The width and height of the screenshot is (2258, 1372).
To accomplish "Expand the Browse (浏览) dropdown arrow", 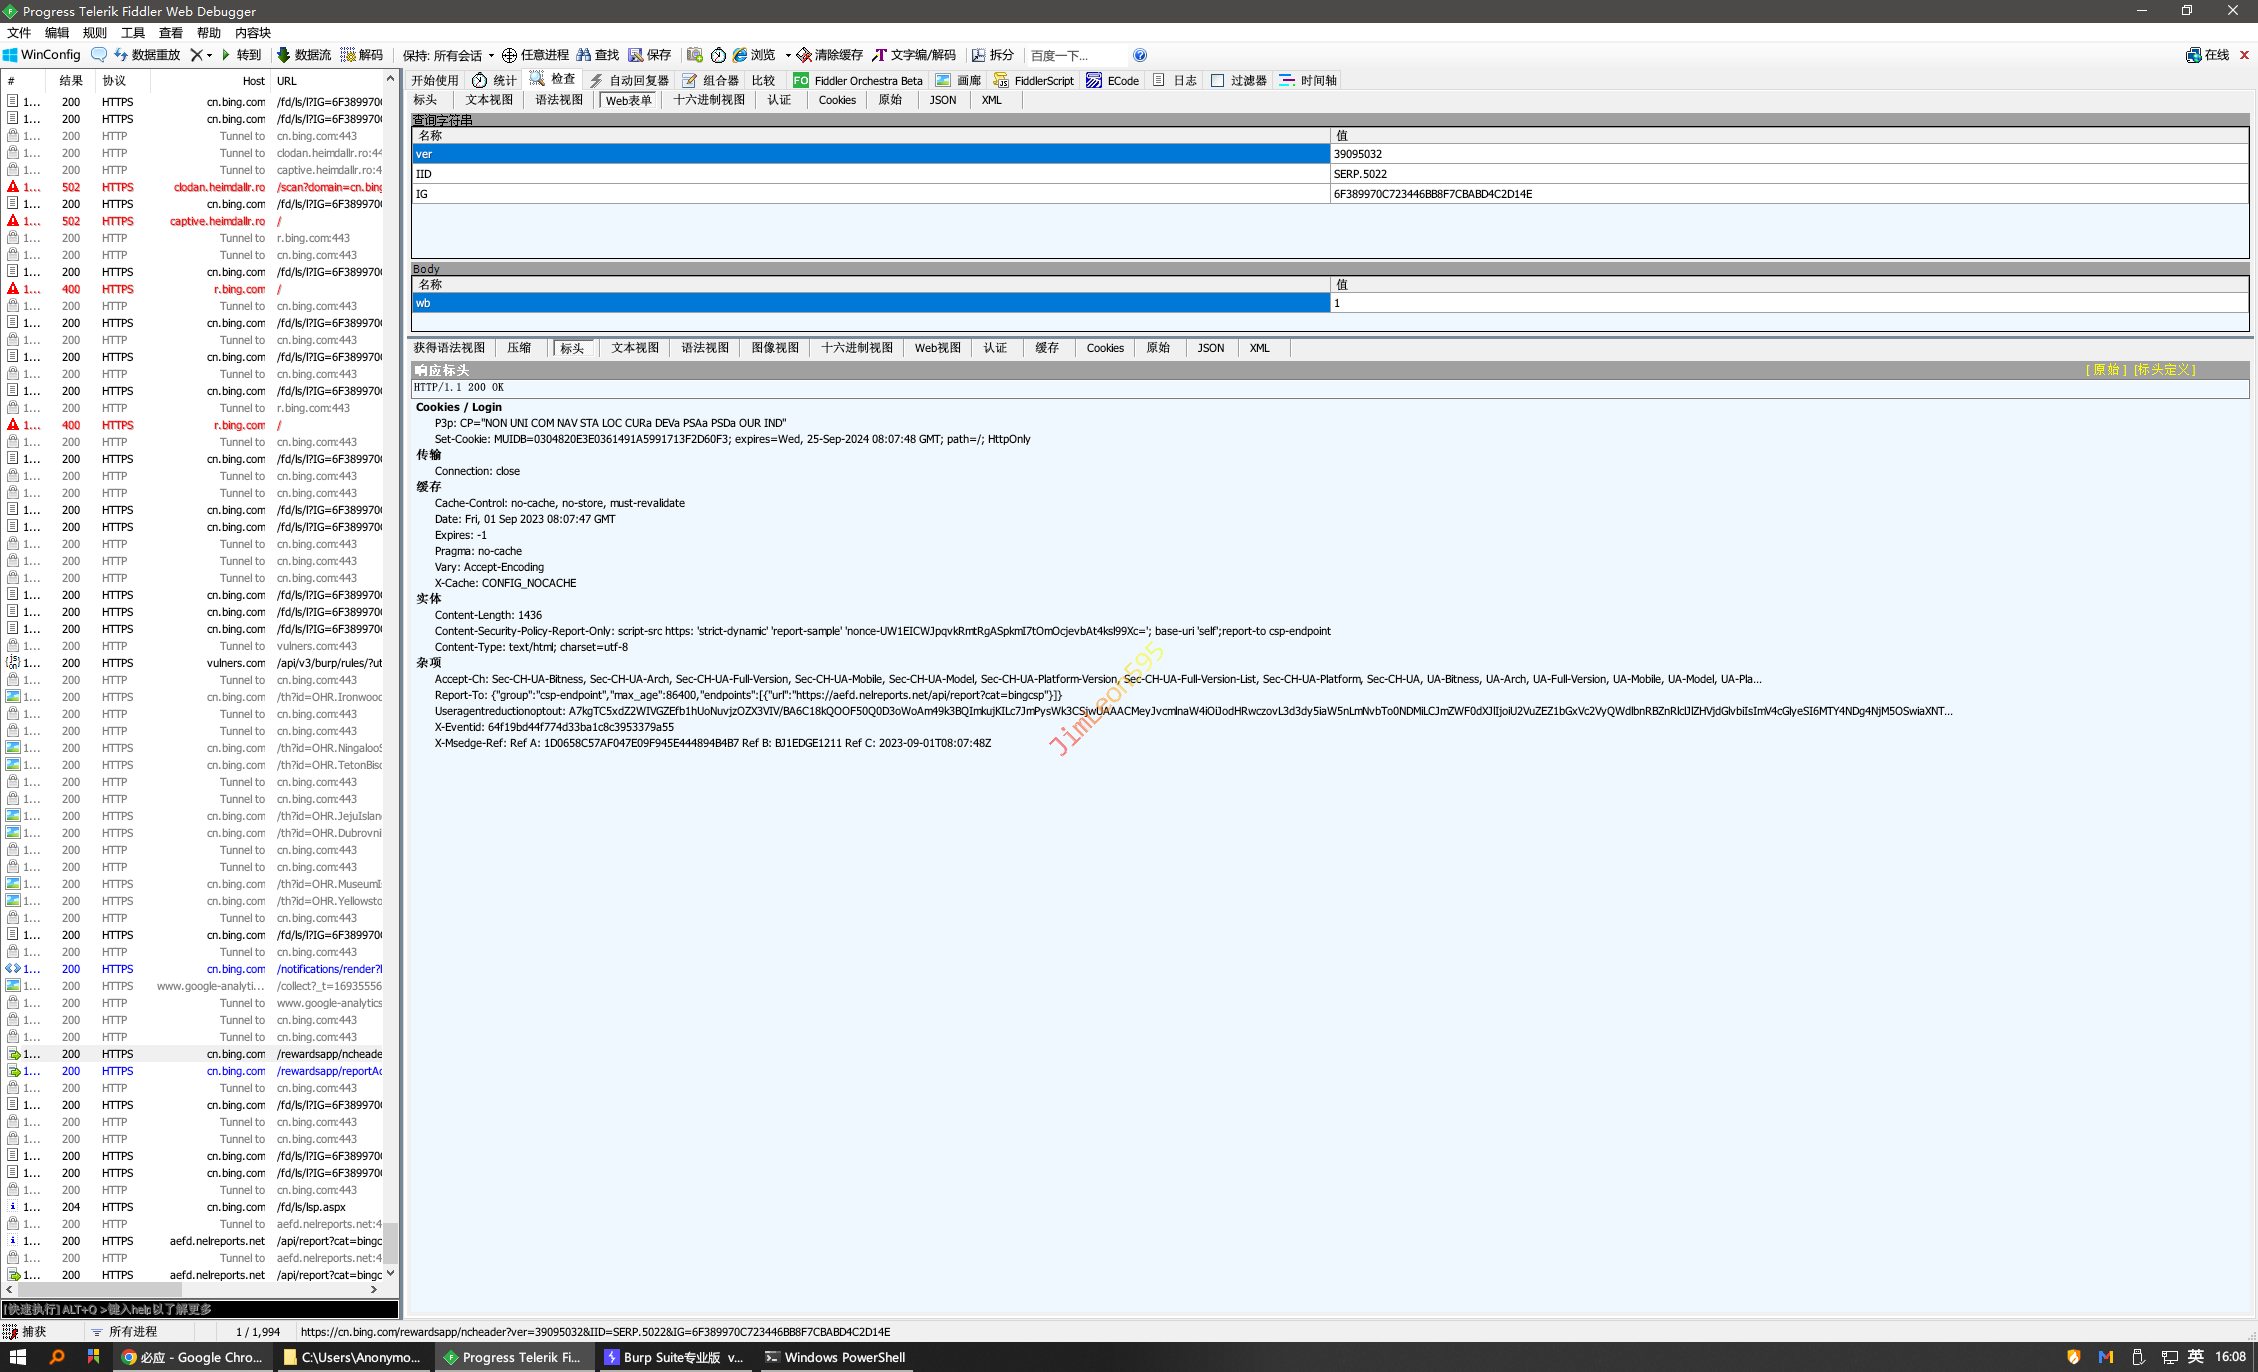I will (788, 55).
